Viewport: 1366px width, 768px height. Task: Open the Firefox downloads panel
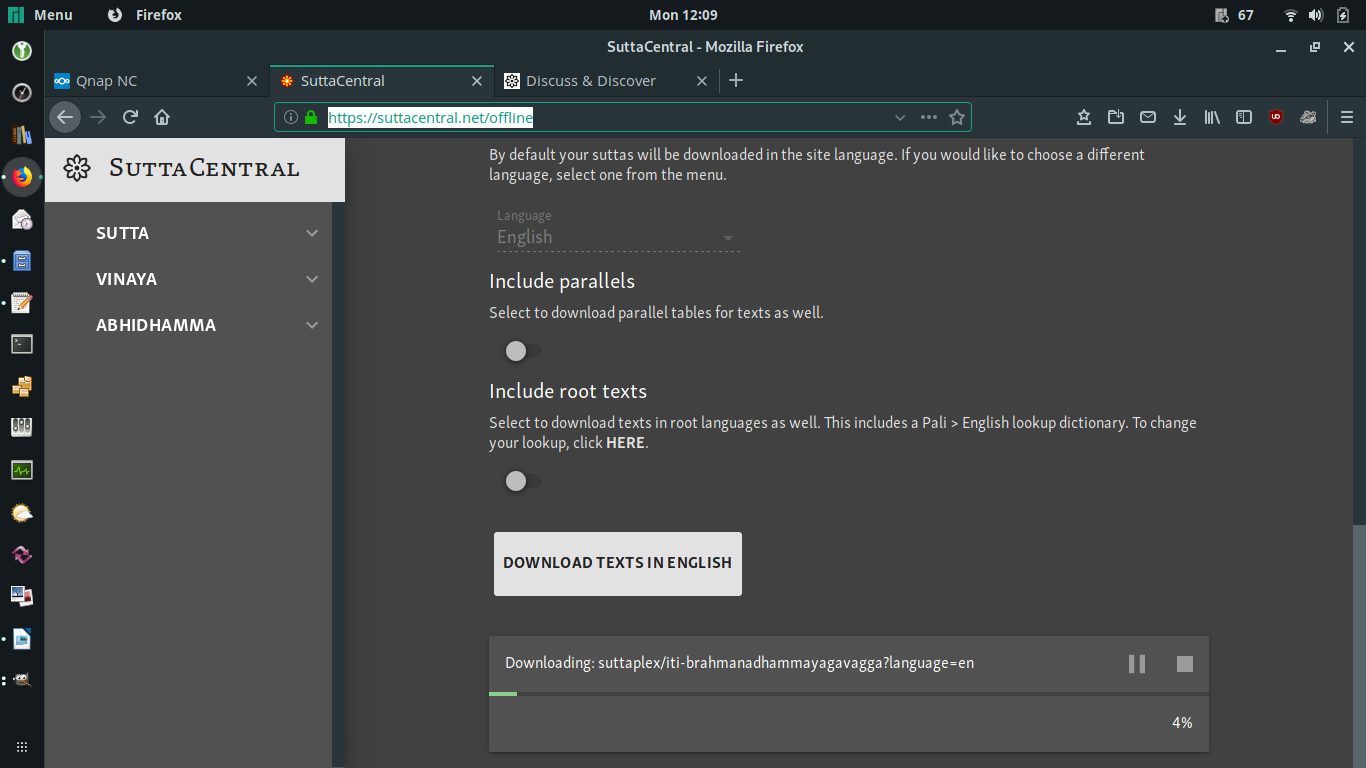[1180, 117]
